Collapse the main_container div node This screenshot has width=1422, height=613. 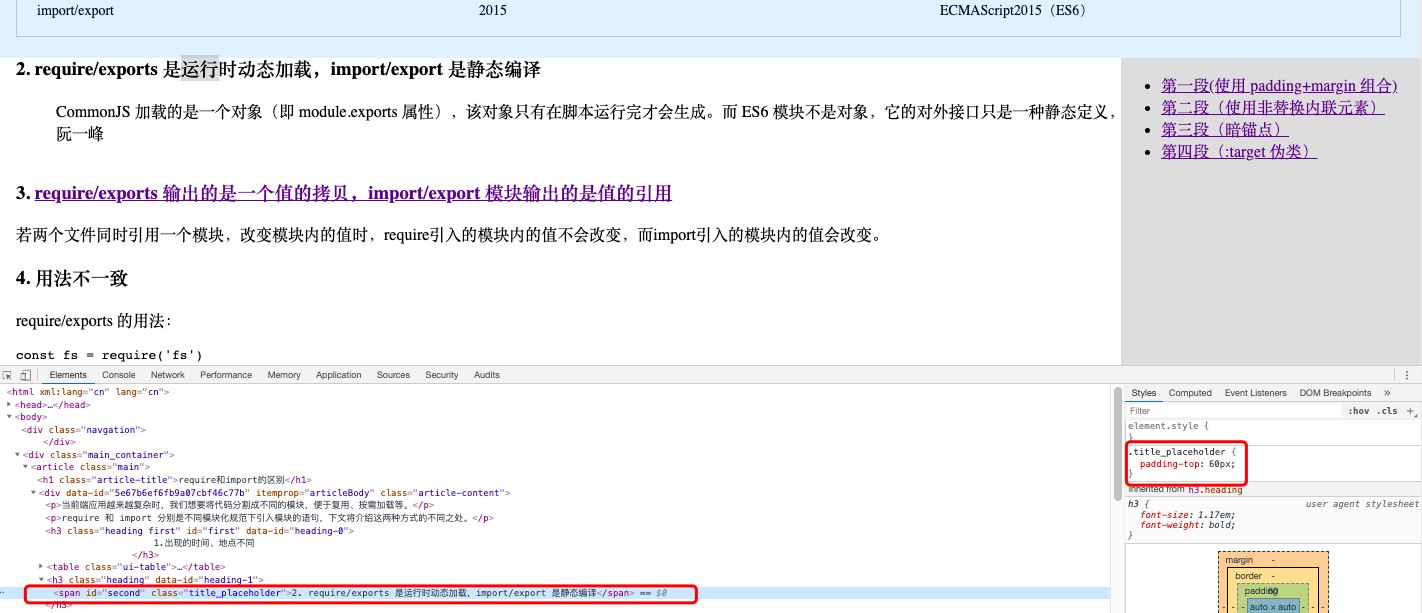(x=17, y=455)
